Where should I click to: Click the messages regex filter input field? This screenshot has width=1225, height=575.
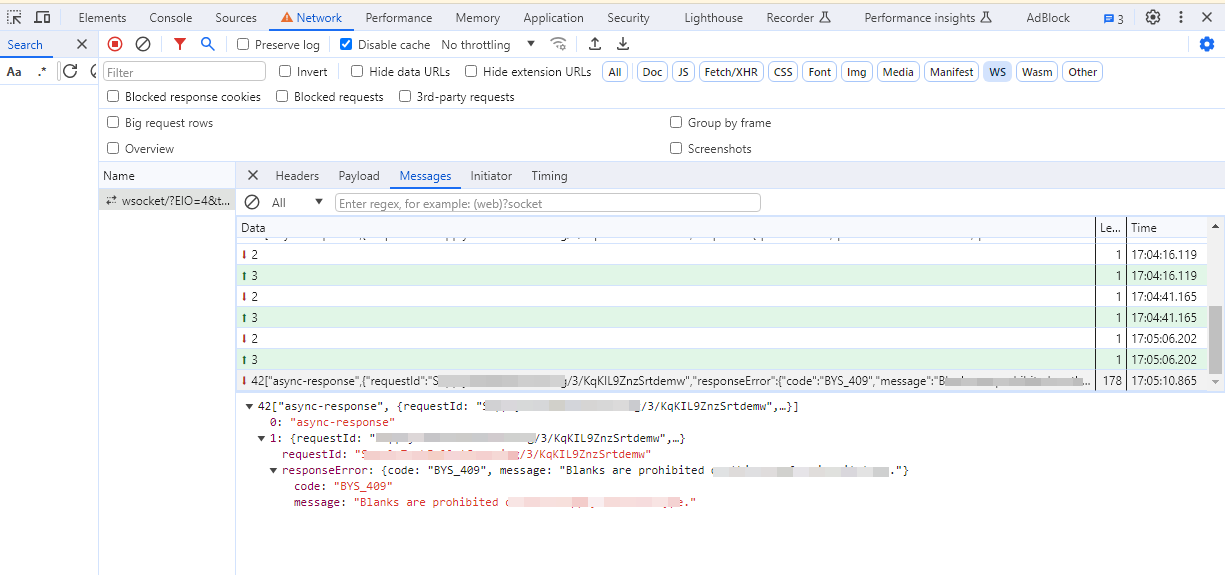pos(547,203)
